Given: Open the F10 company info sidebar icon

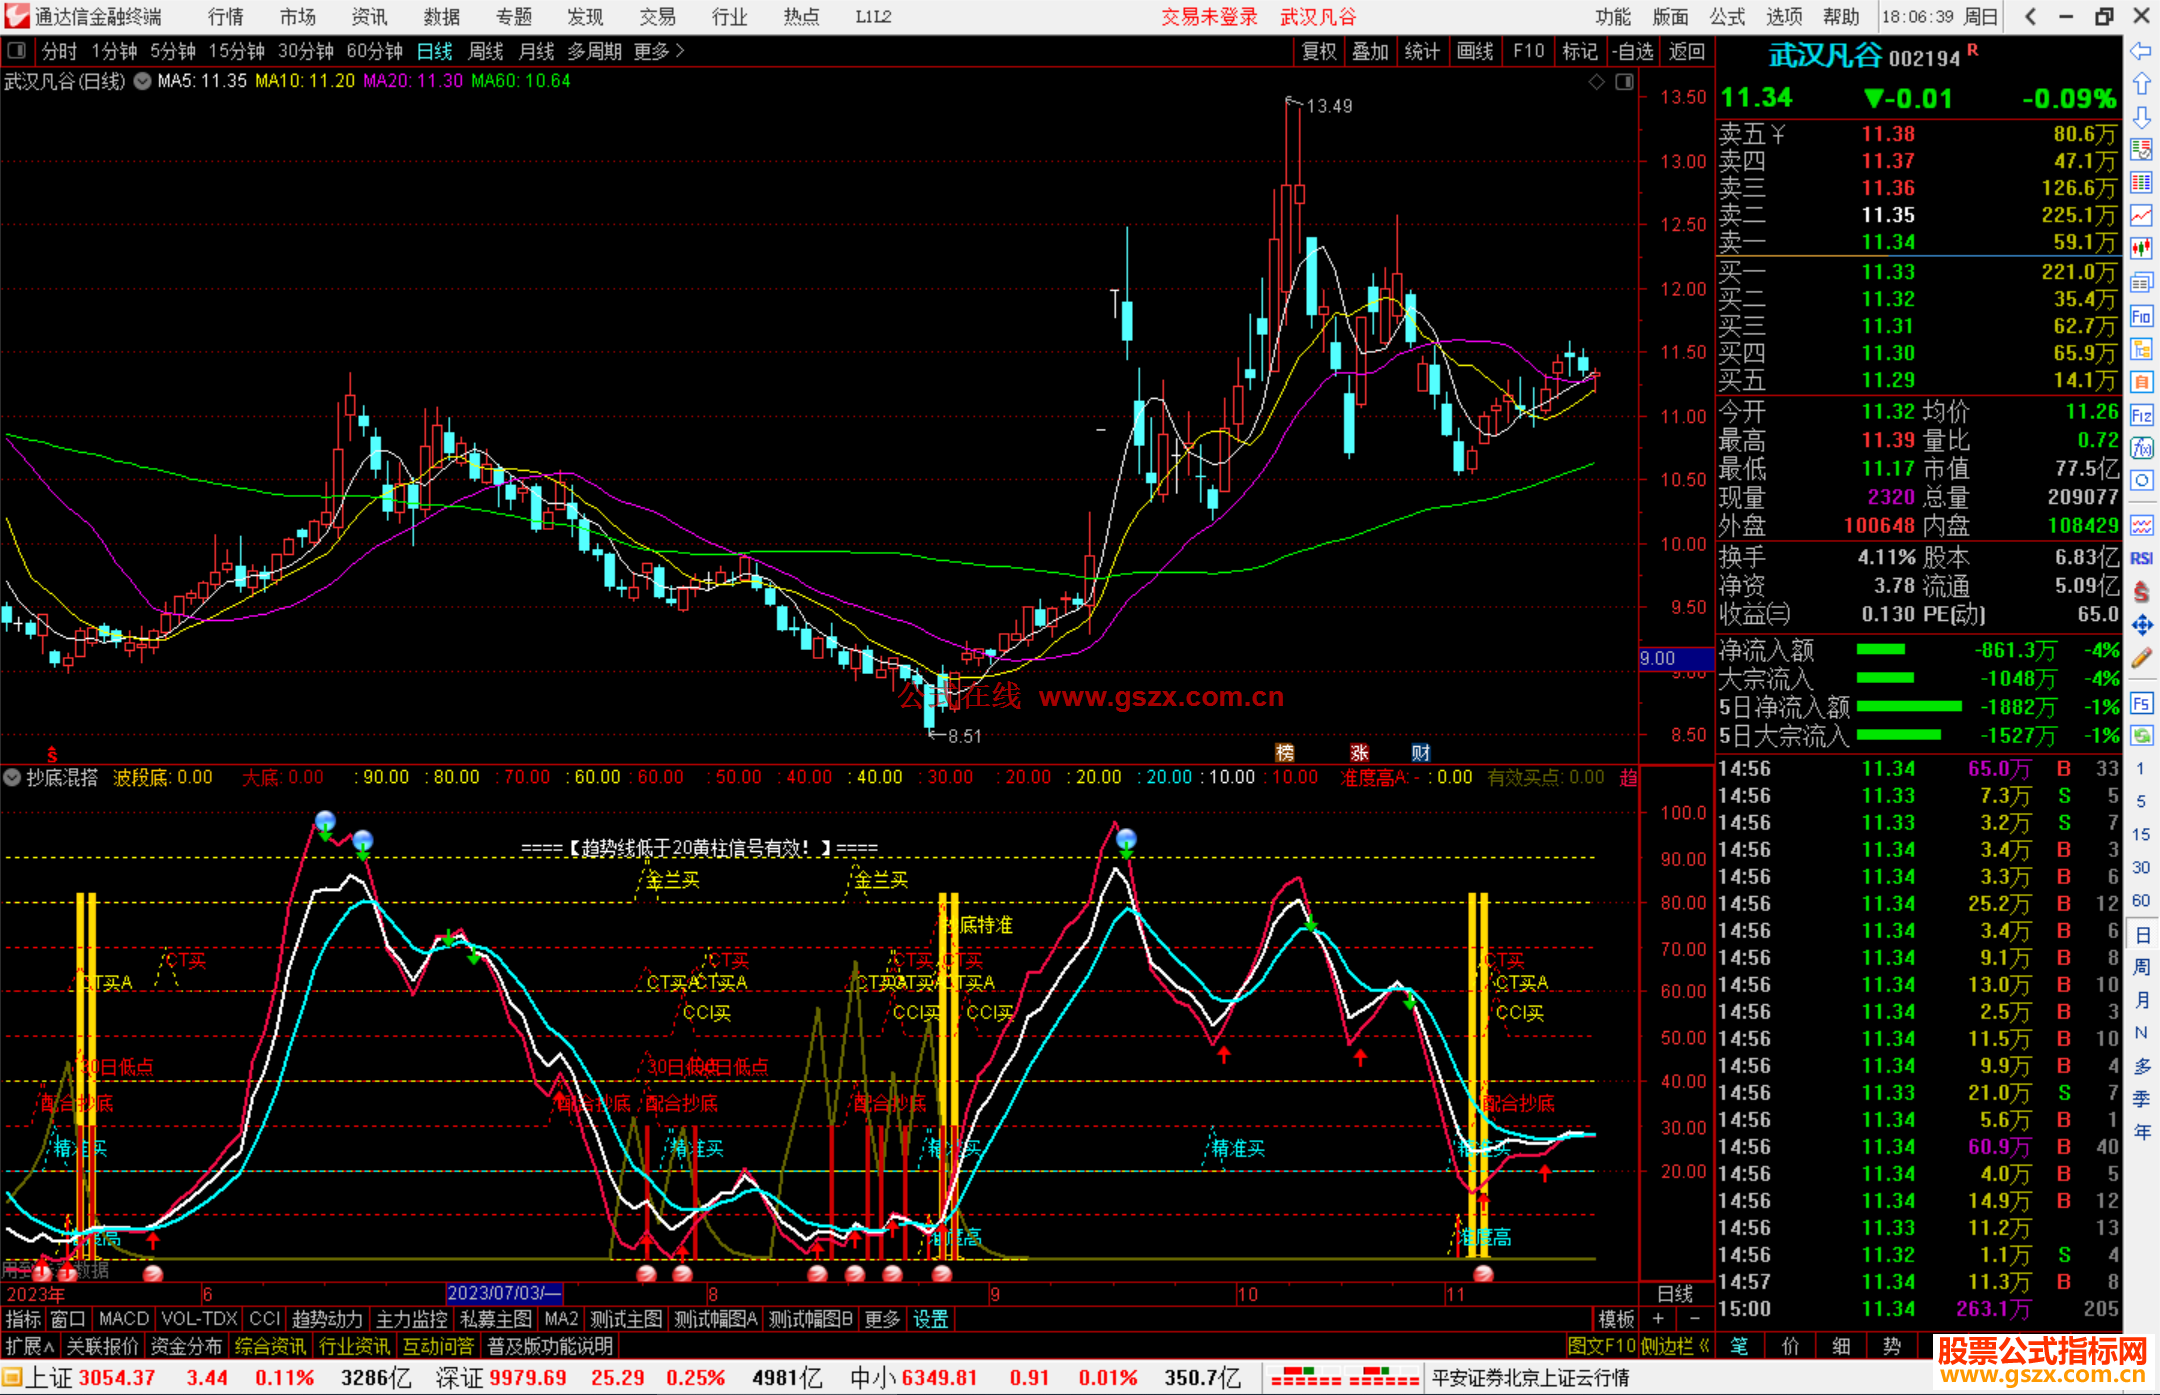Looking at the screenshot, I should pos(2141,317).
